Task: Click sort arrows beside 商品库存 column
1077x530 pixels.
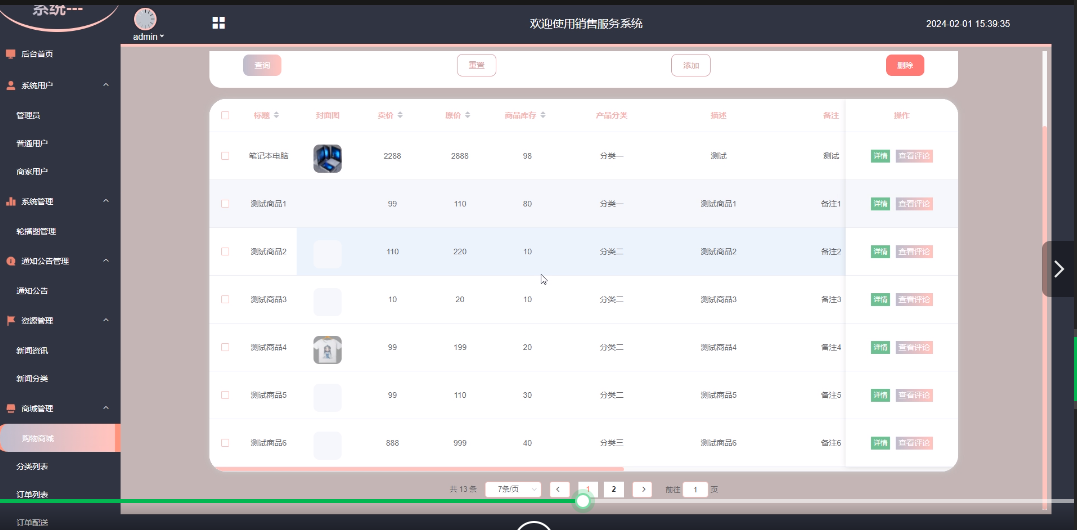Action: pyautogui.click(x=543, y=115)
